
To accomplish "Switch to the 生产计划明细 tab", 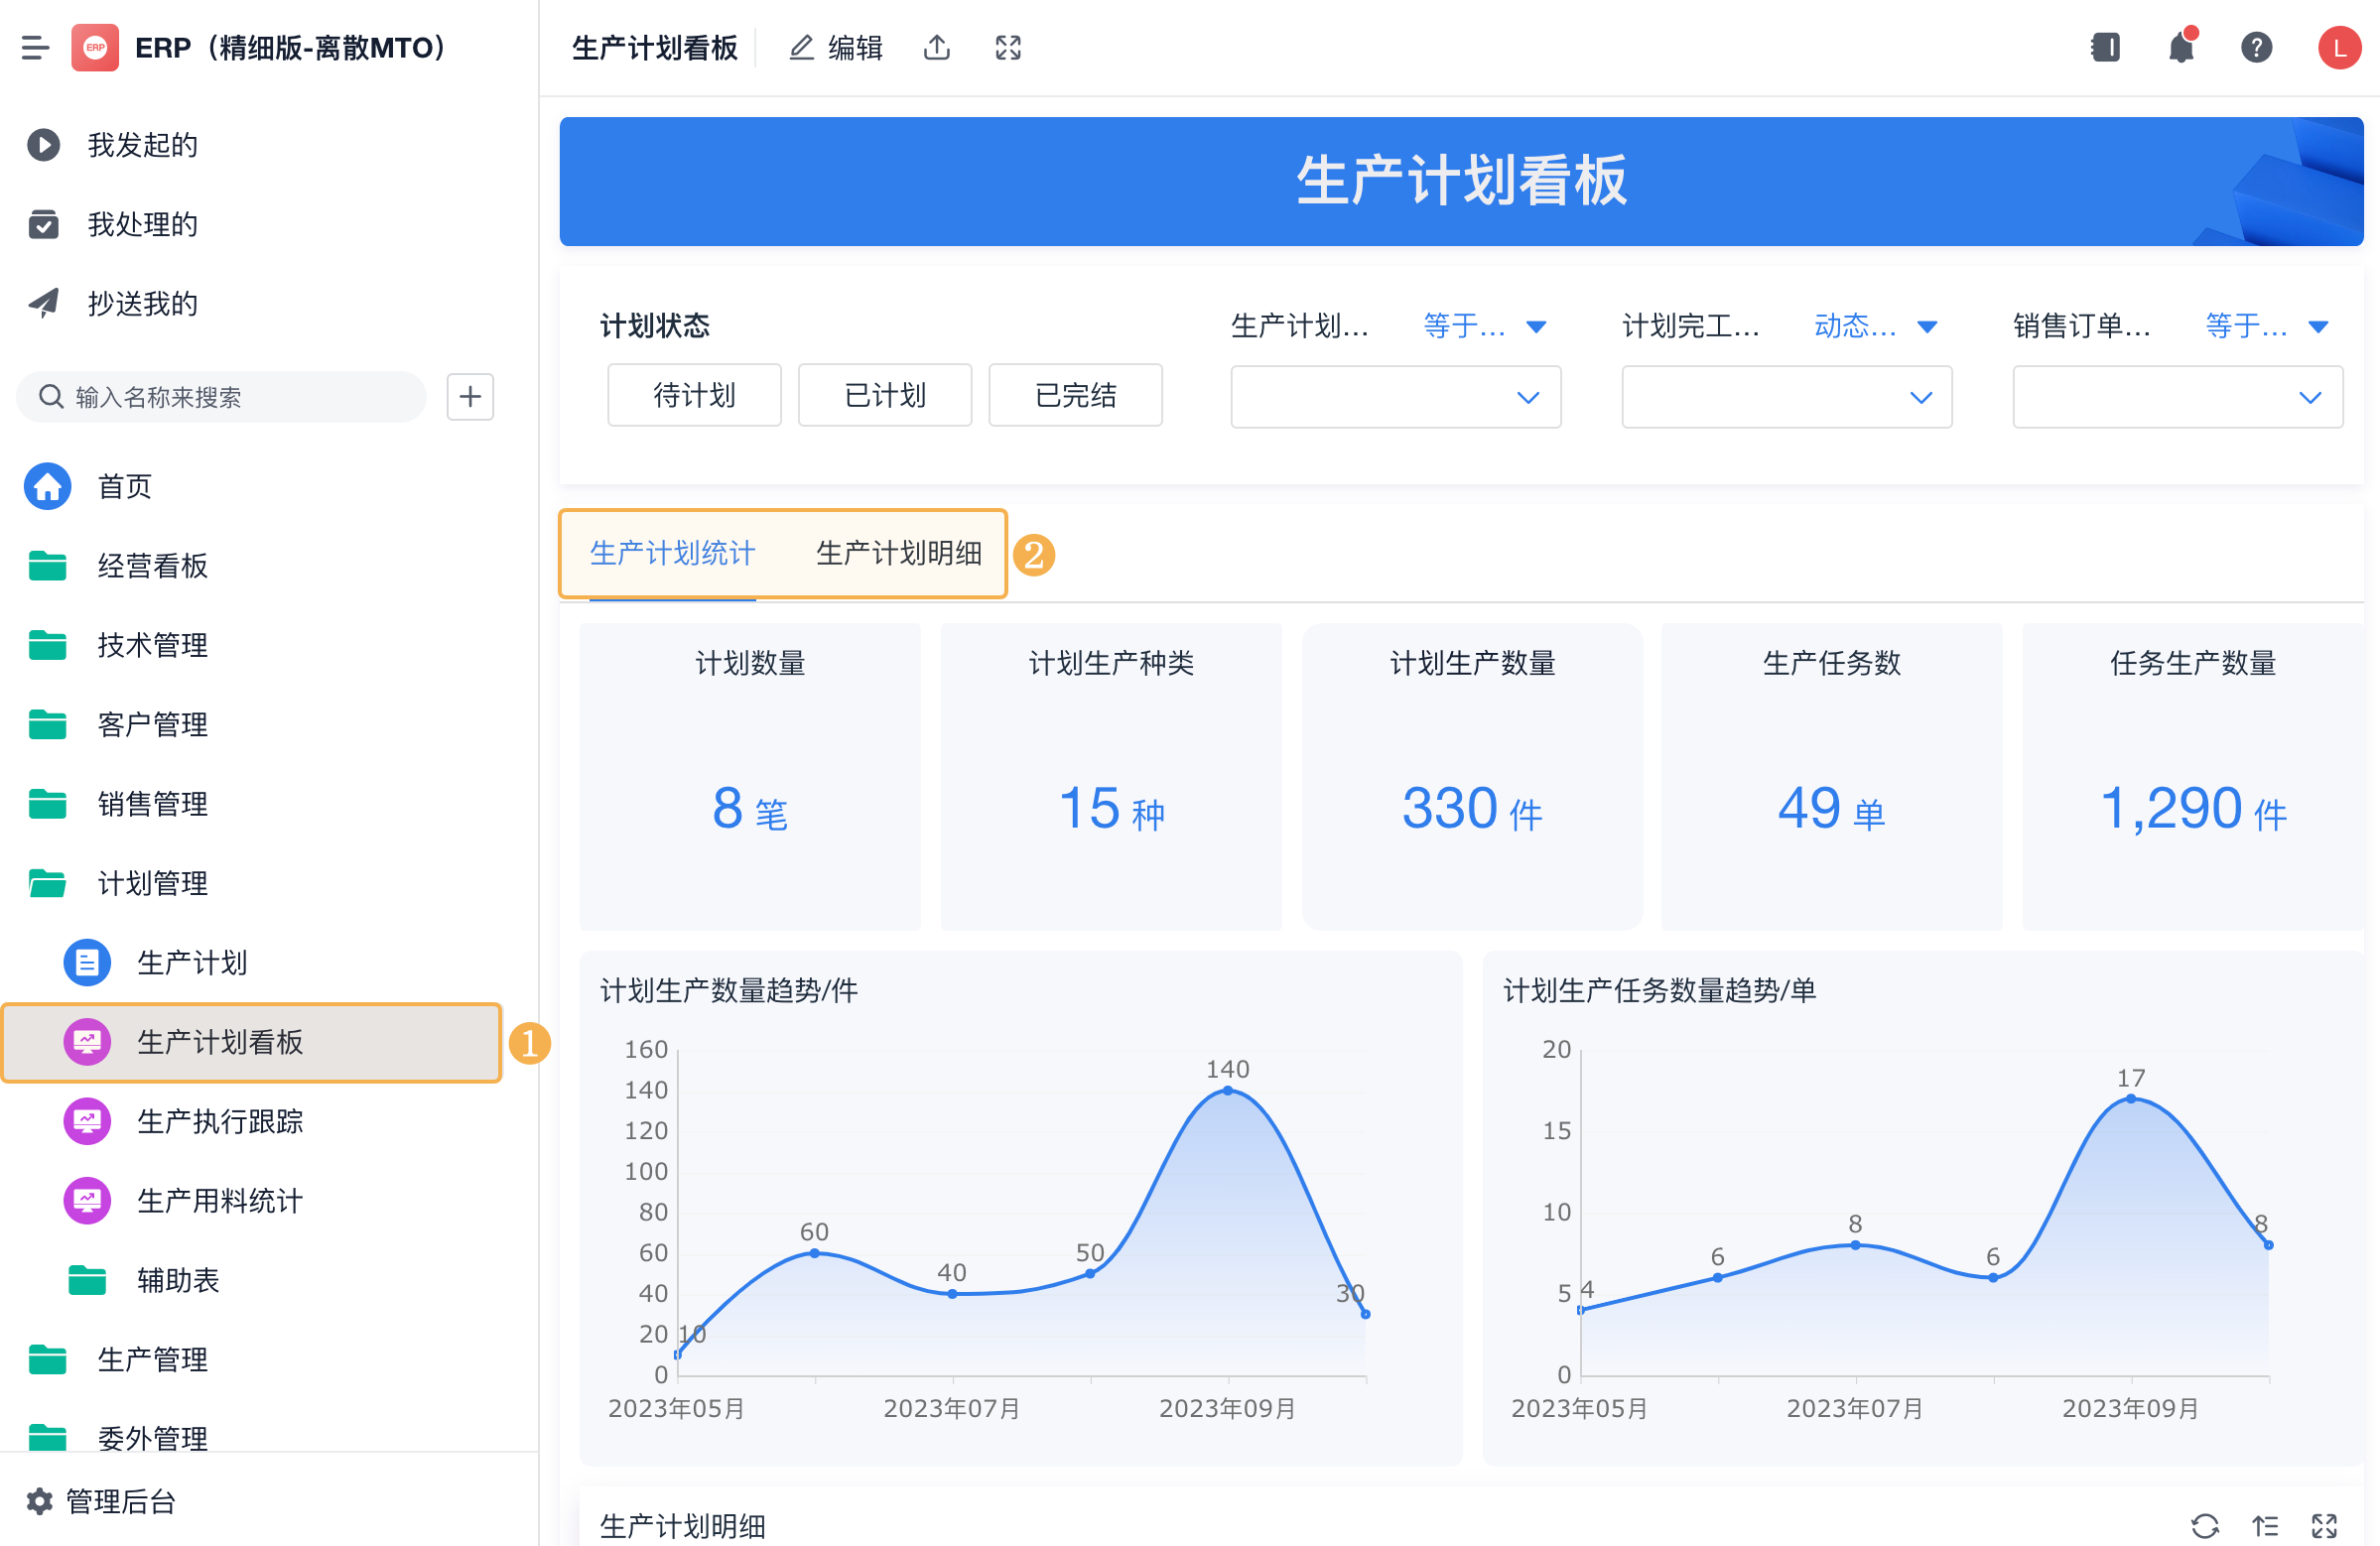I will (x=897, y=553).
